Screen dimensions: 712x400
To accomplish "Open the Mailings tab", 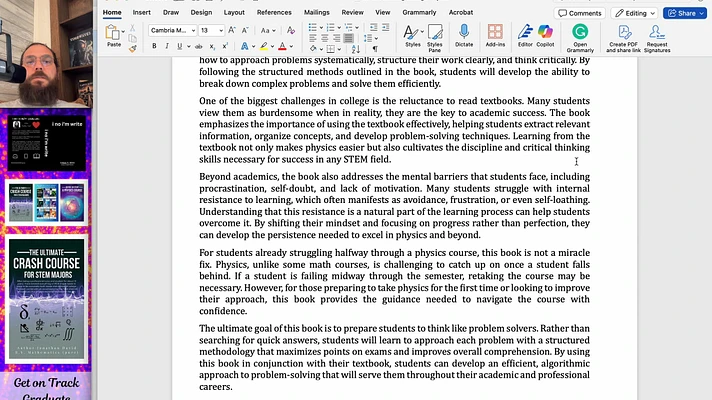I will point(316,12).
